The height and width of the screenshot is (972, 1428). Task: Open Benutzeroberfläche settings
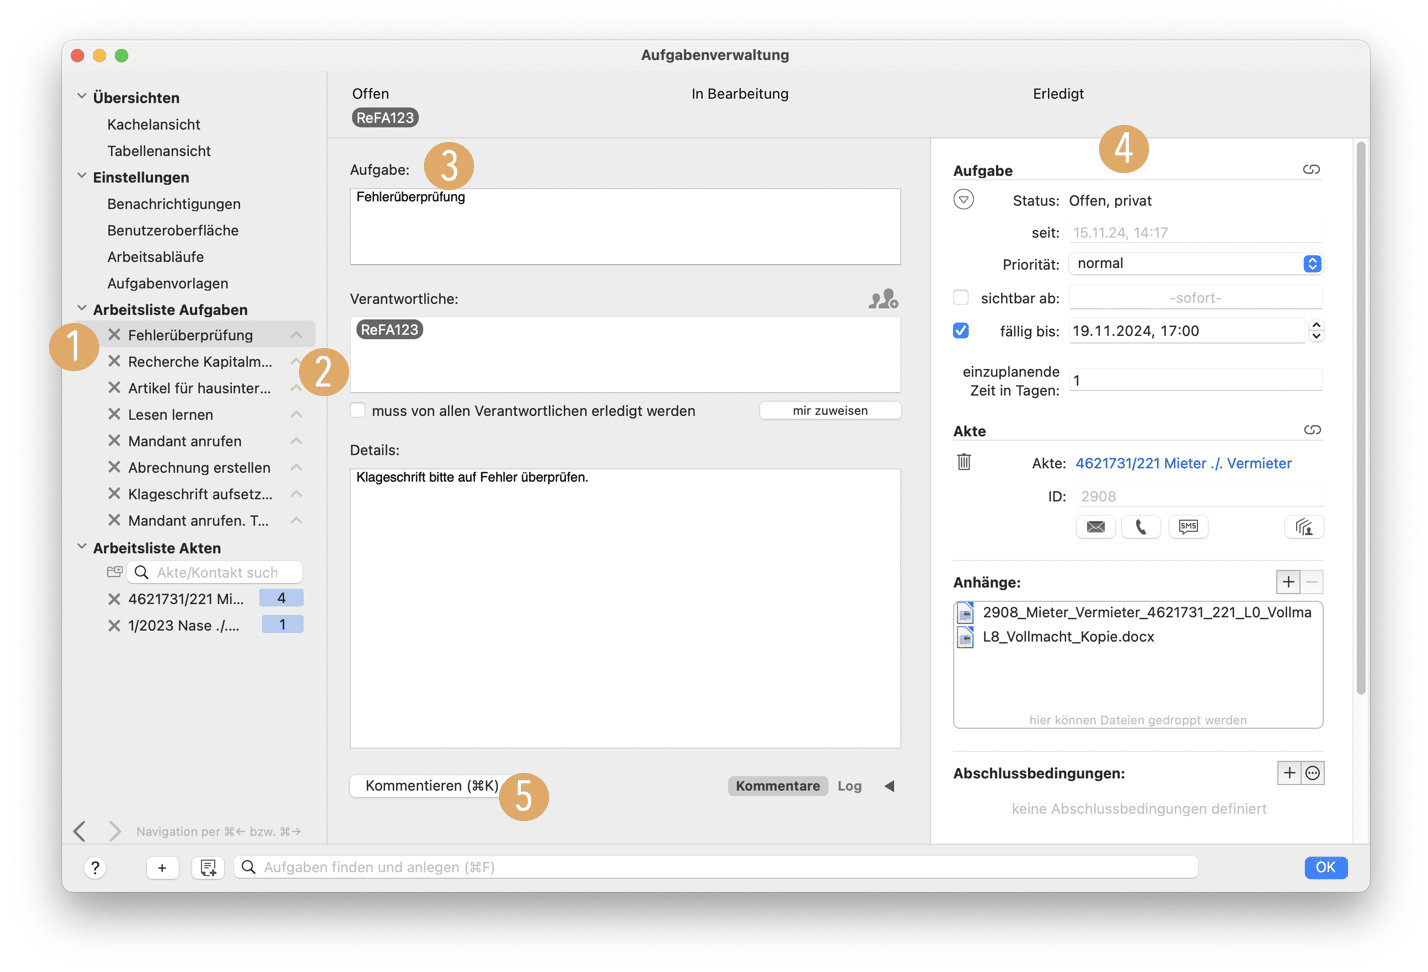(173, 230)
